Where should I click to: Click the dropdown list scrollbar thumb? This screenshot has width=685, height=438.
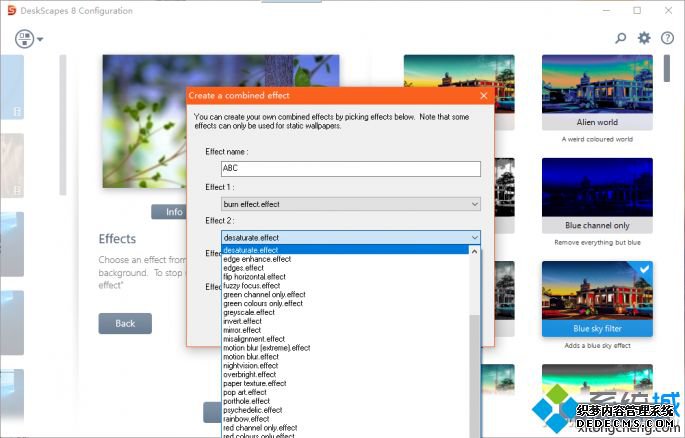point(474,376)
